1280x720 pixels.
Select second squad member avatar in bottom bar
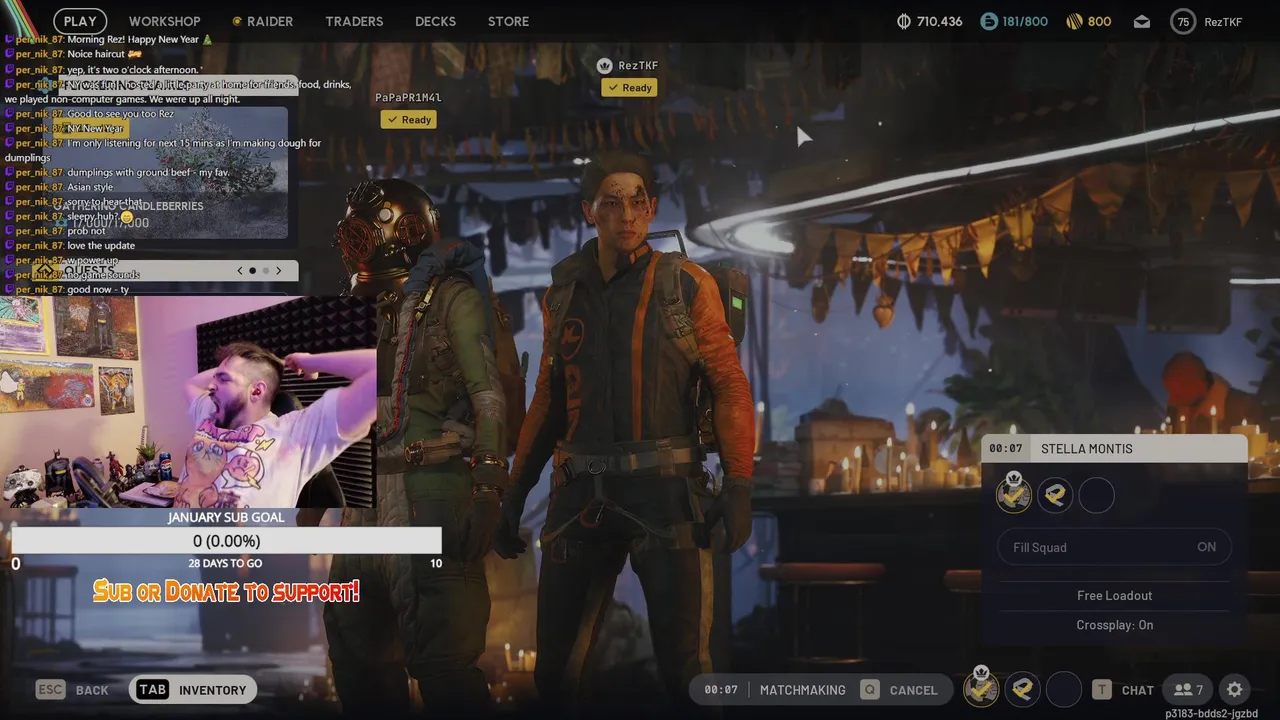coord(1022,689)
